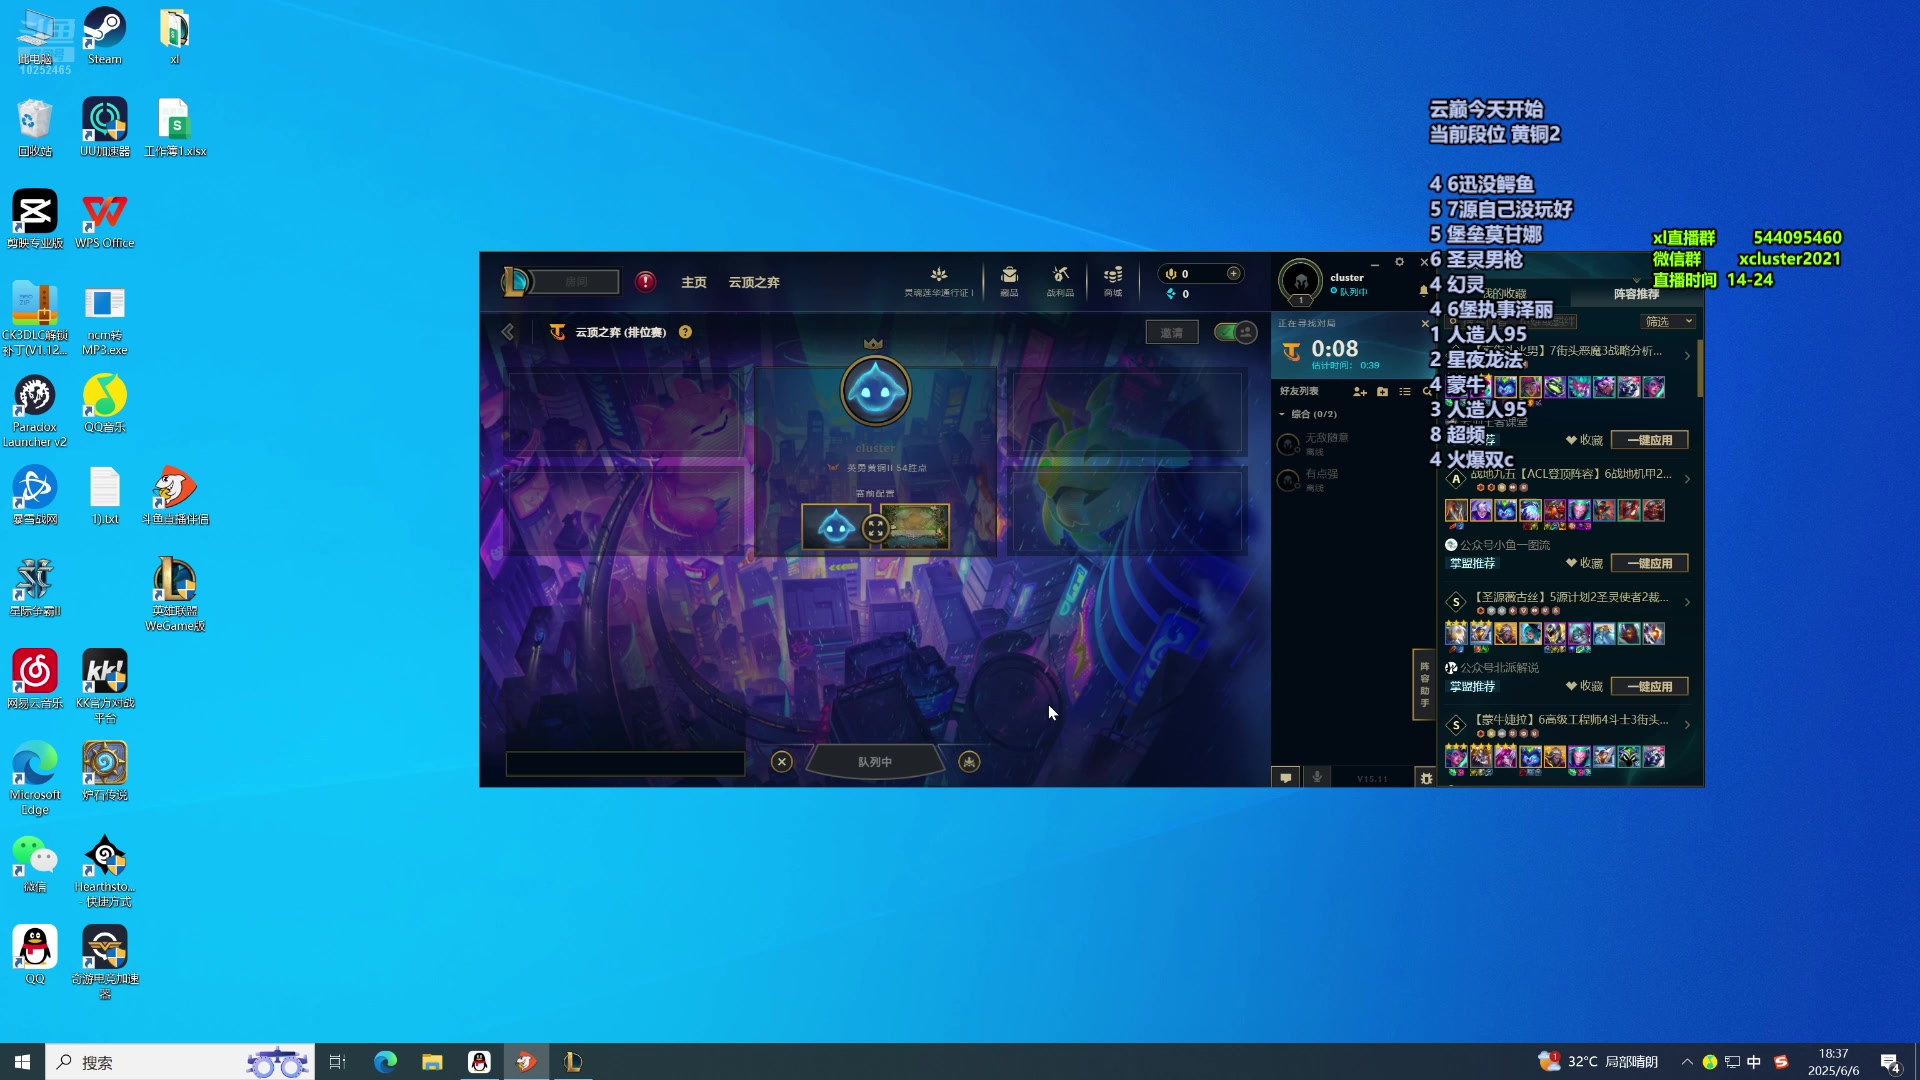Open Microsoft Edge from the taskbar
This screenshot has height=1080, width=1920.
point(385,1062)
